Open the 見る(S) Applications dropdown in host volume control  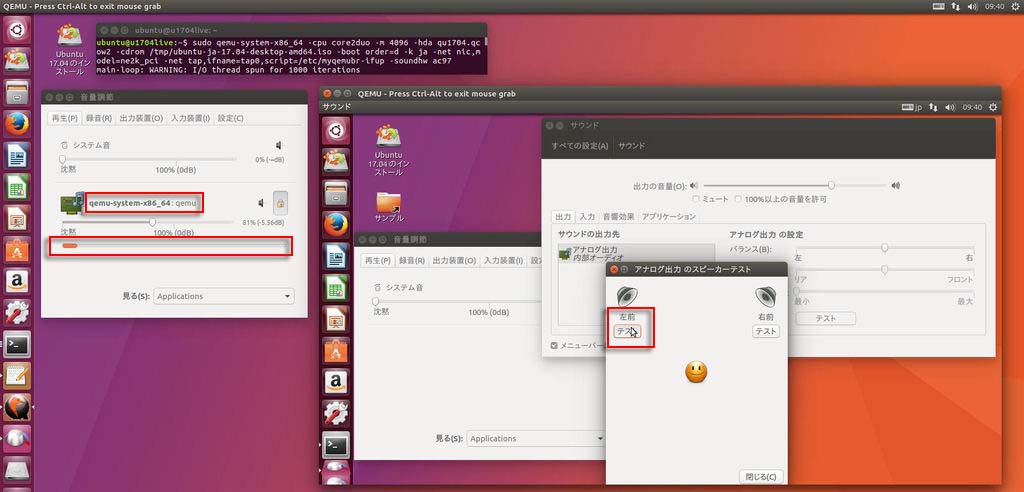(224, 296)
